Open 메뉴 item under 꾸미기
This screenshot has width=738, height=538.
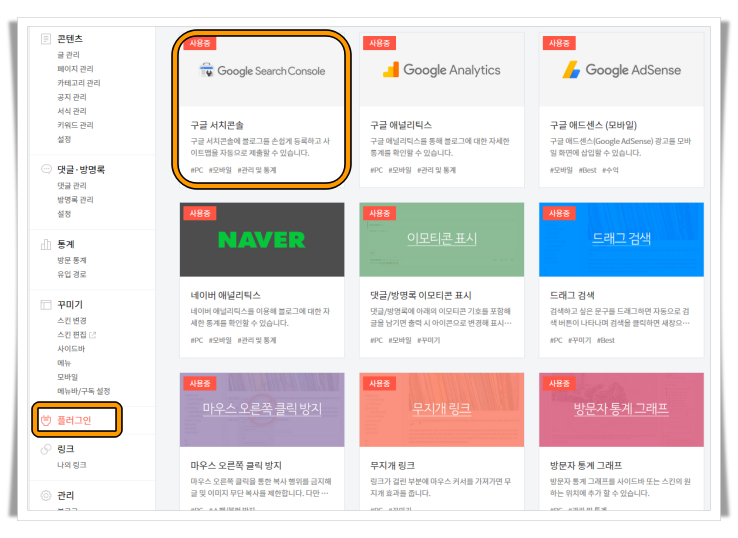pyautogui.click(x=64, y=363)
